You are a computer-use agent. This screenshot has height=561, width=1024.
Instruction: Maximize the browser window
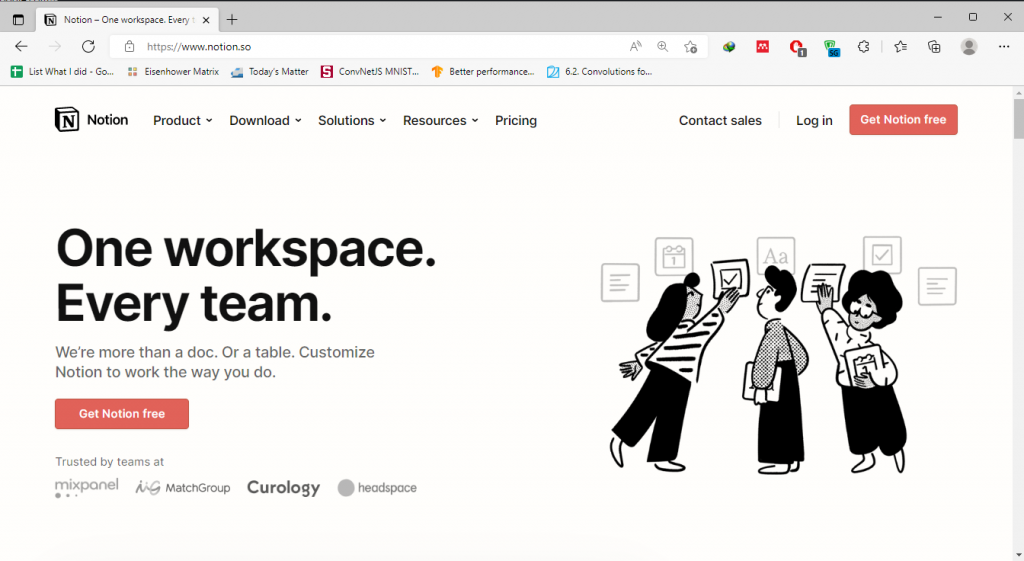click(972, 18)
